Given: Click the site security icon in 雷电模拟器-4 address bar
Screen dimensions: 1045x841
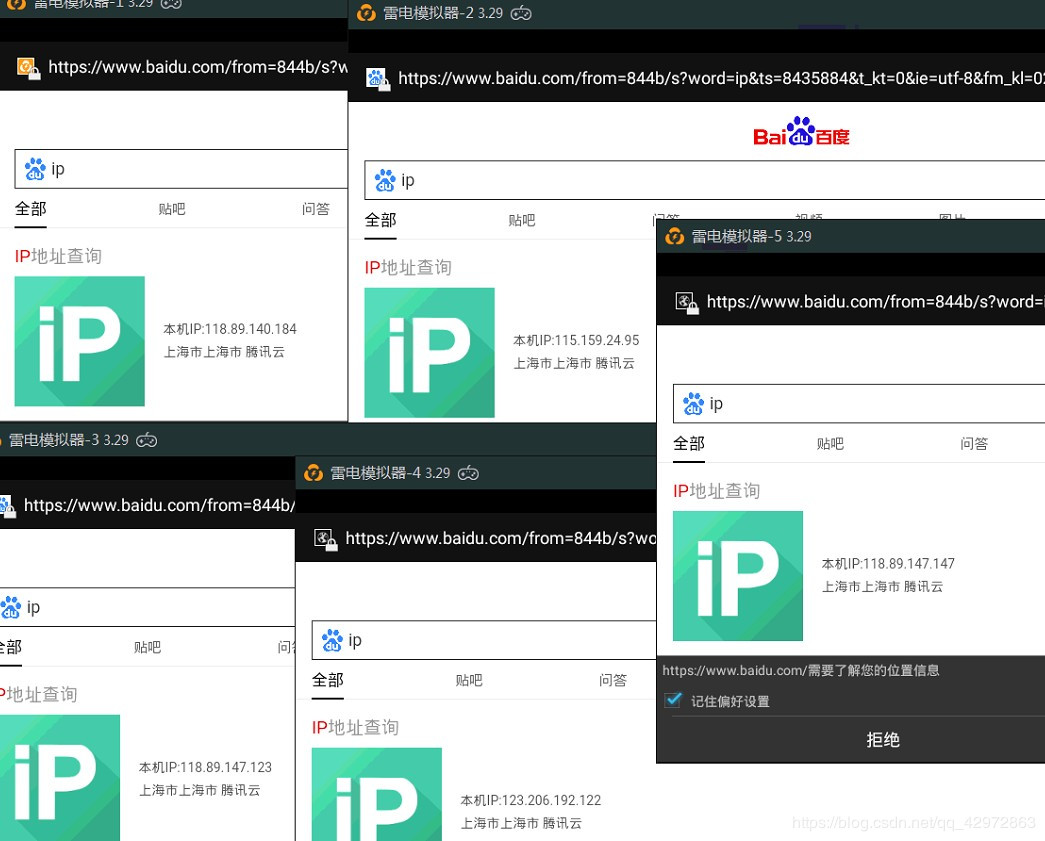Looking at the screenshot, I should click(x=325, y=539).
